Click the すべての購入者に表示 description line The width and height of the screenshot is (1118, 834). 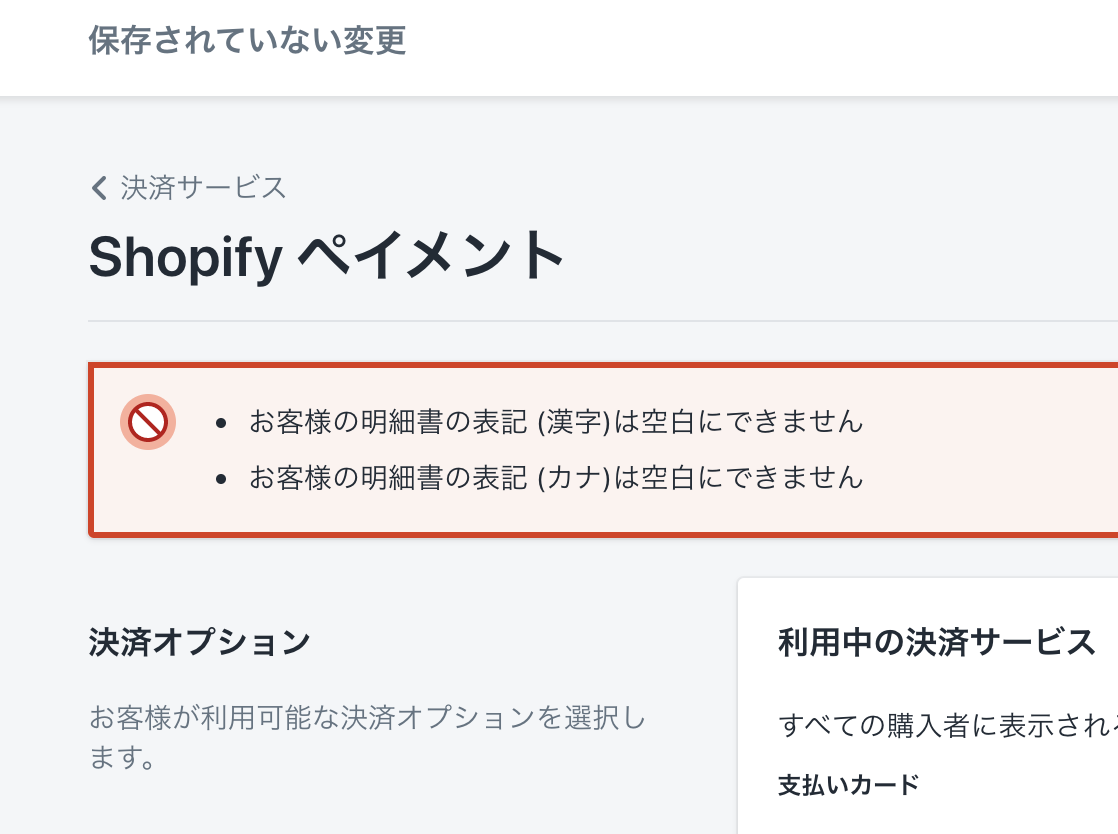947,726
